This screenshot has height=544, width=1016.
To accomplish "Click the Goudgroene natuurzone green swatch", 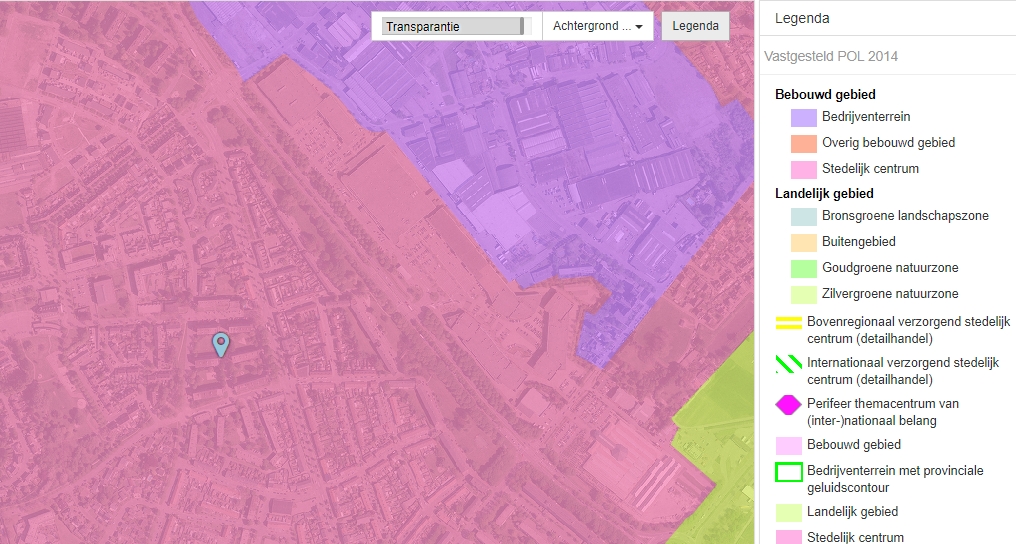I will coord(804,268).
